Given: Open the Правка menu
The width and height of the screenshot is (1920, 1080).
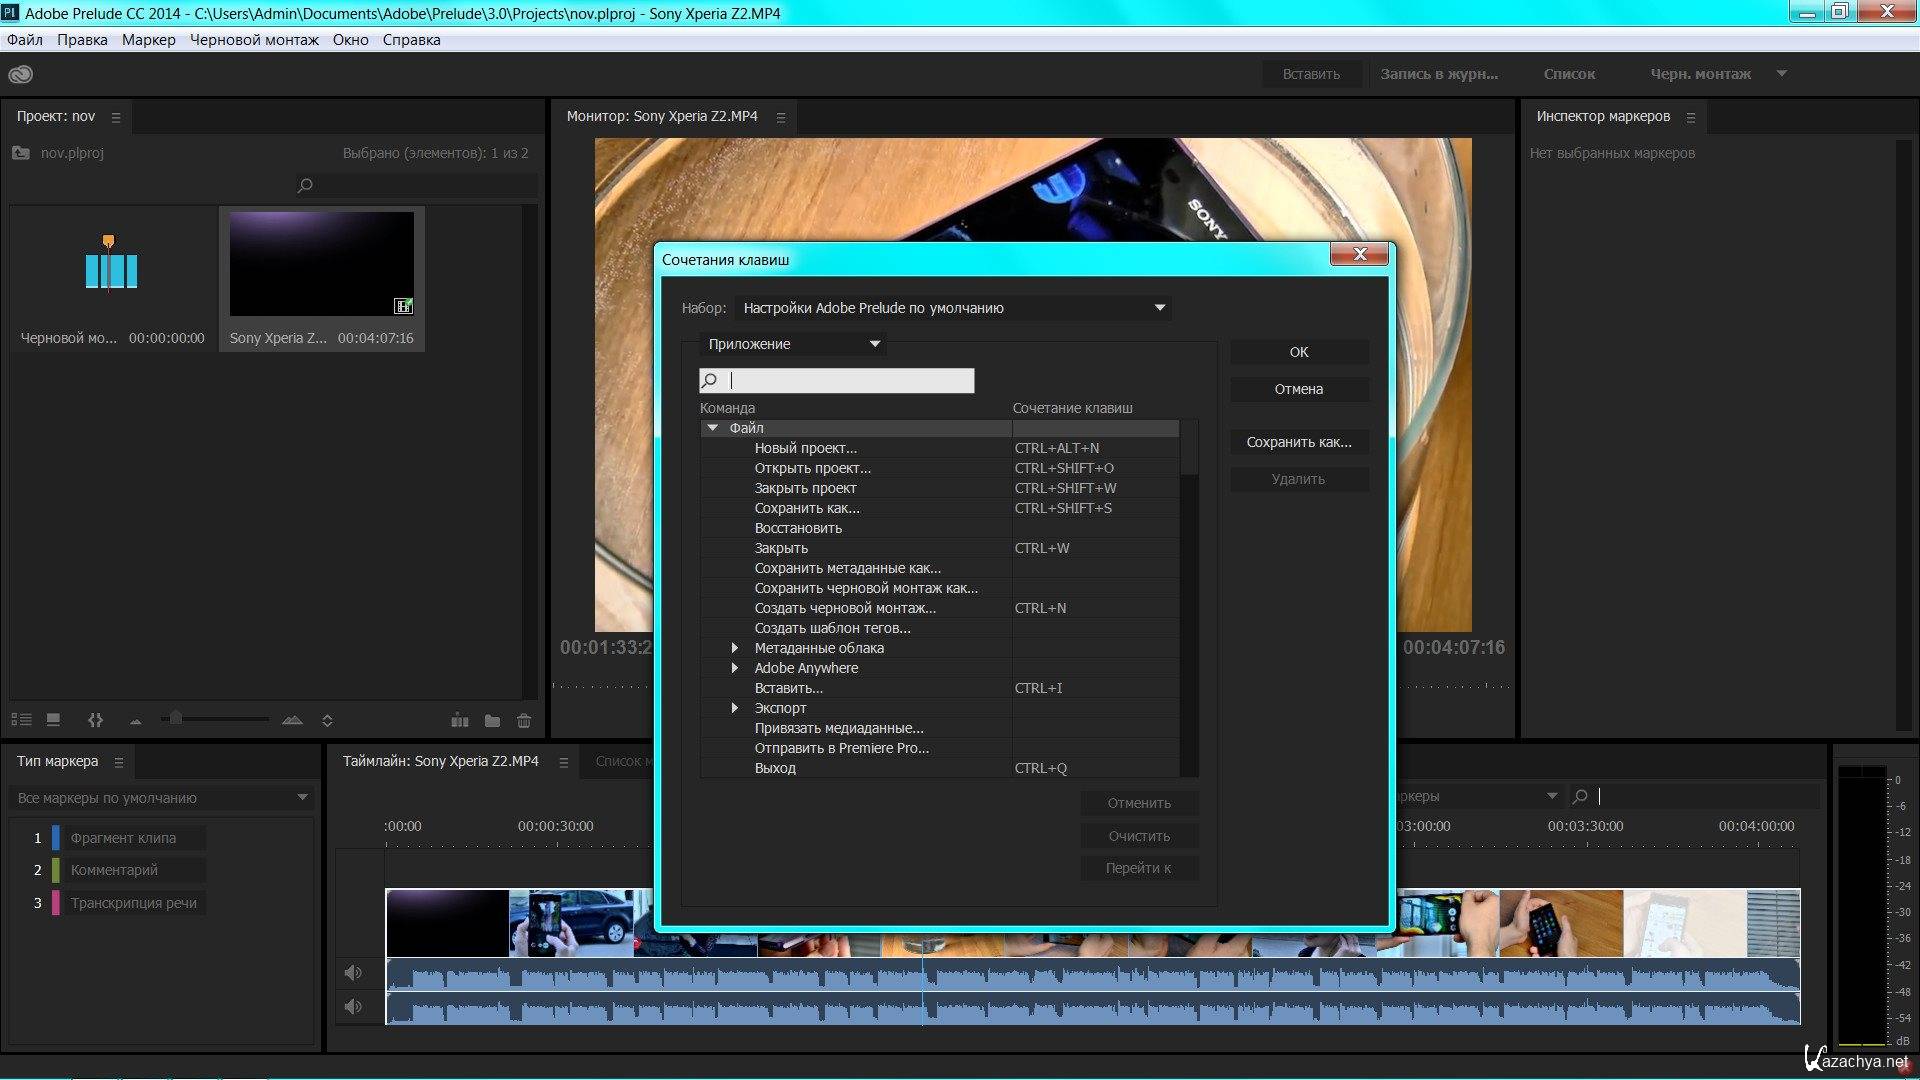Looking at the screenshot, I should coord(82,40).
